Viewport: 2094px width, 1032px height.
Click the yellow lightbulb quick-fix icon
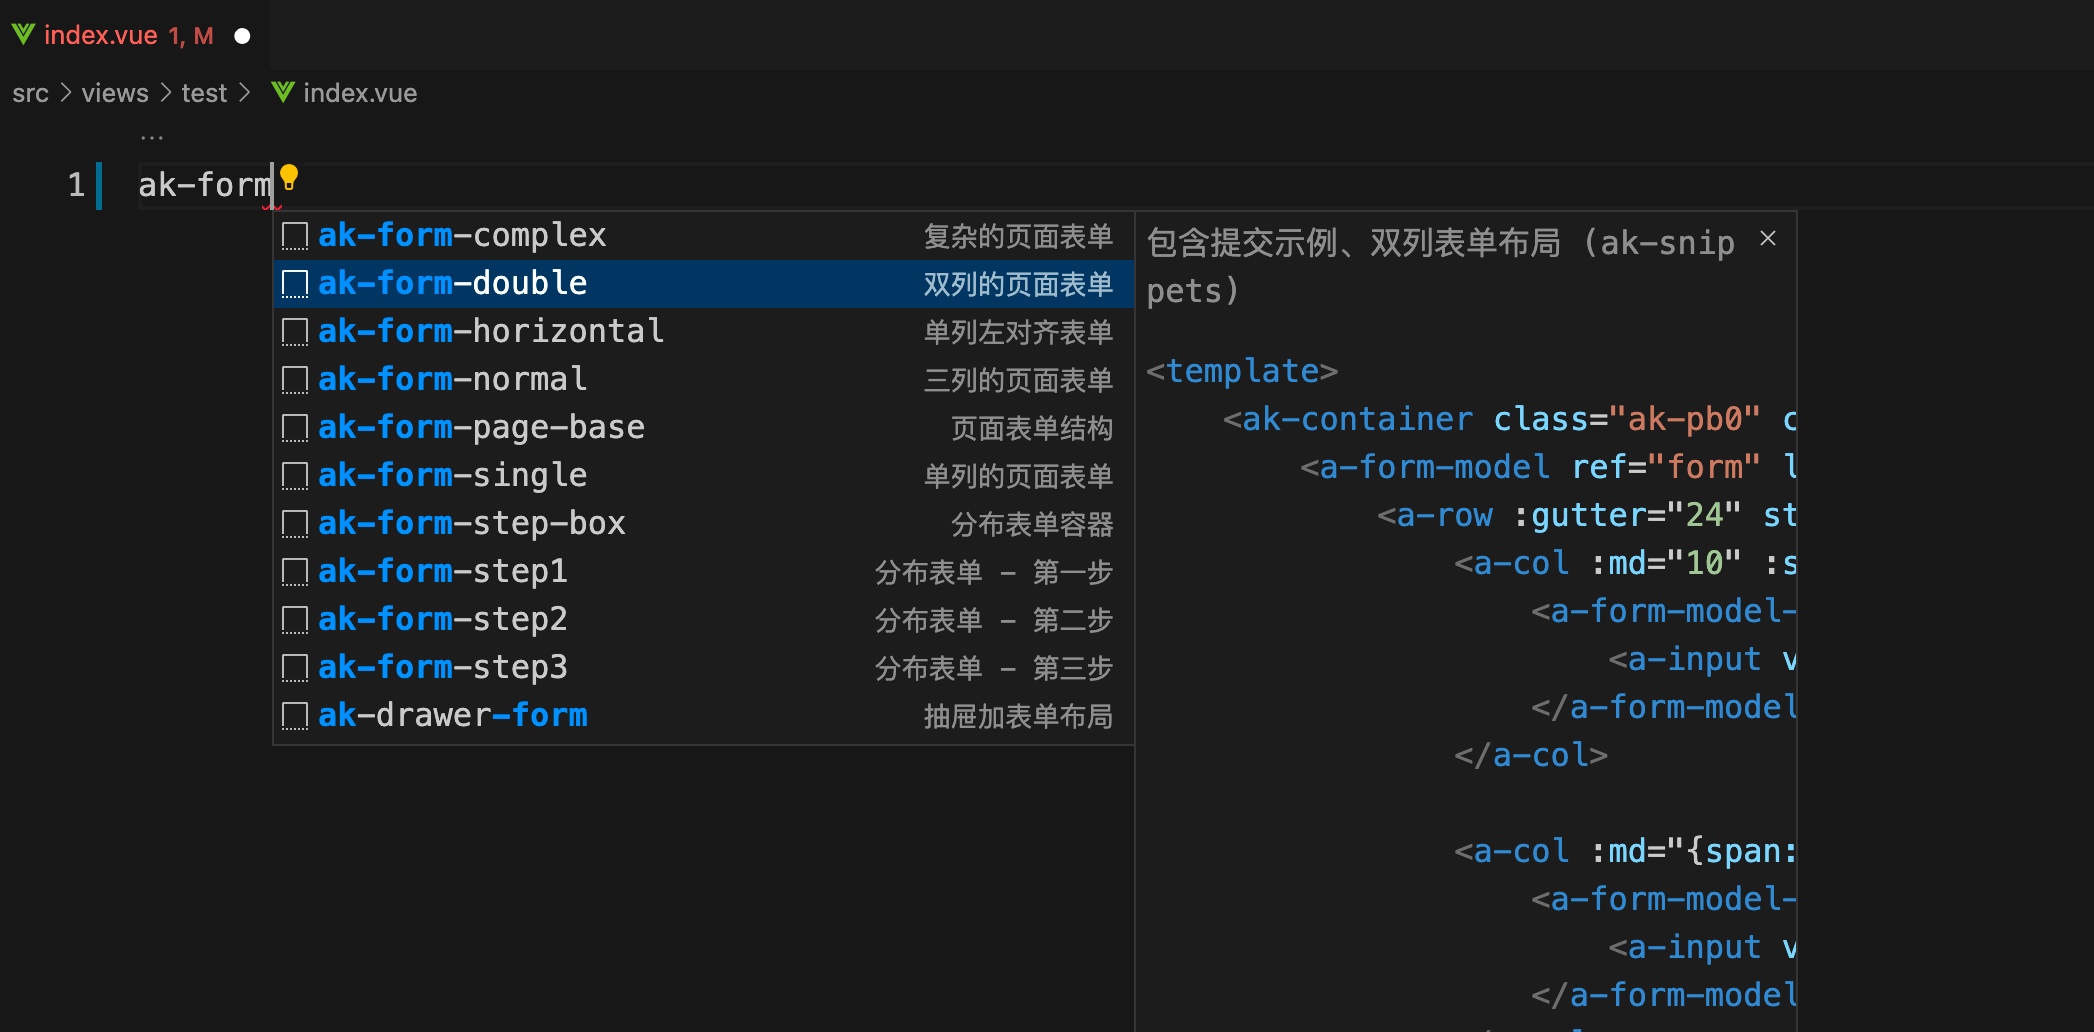tap(289, 177)
